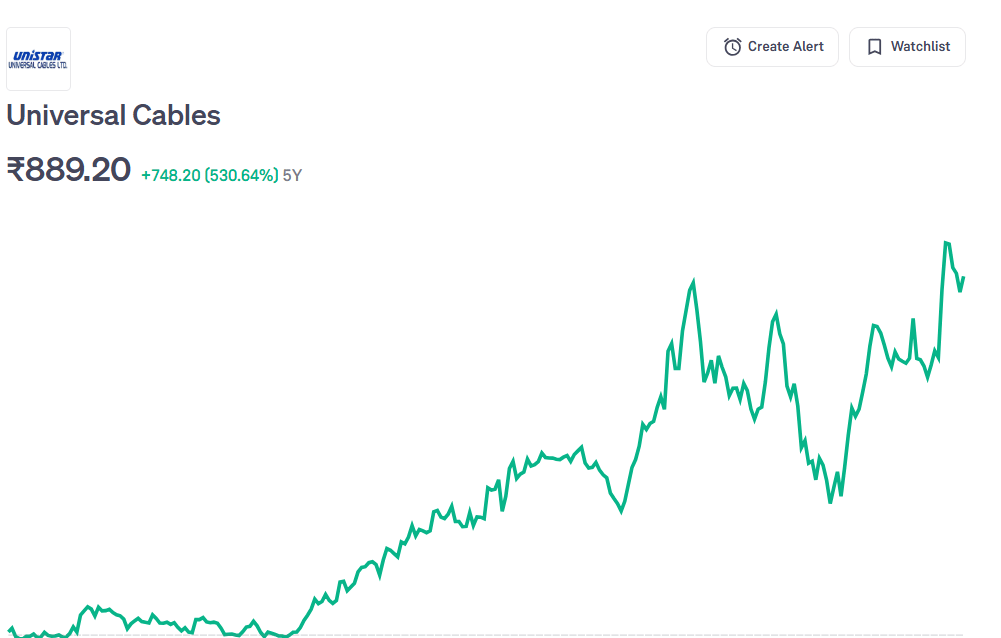Click the dashed baseline under the chart
This screenshot has height=638, width=1001.
point(500,635)
